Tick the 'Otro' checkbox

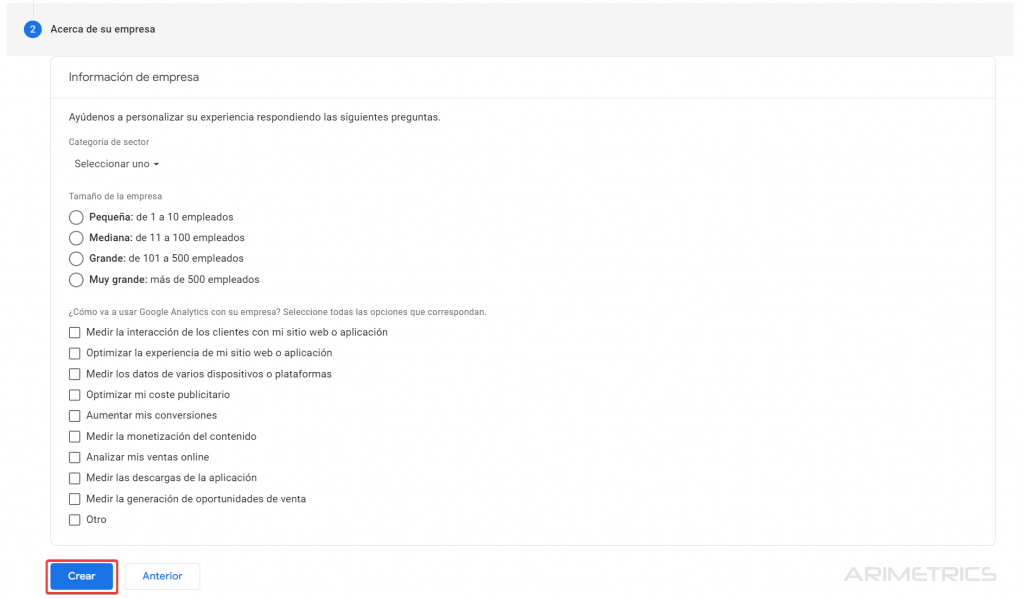pyautogui.click(x=74, y=520)
